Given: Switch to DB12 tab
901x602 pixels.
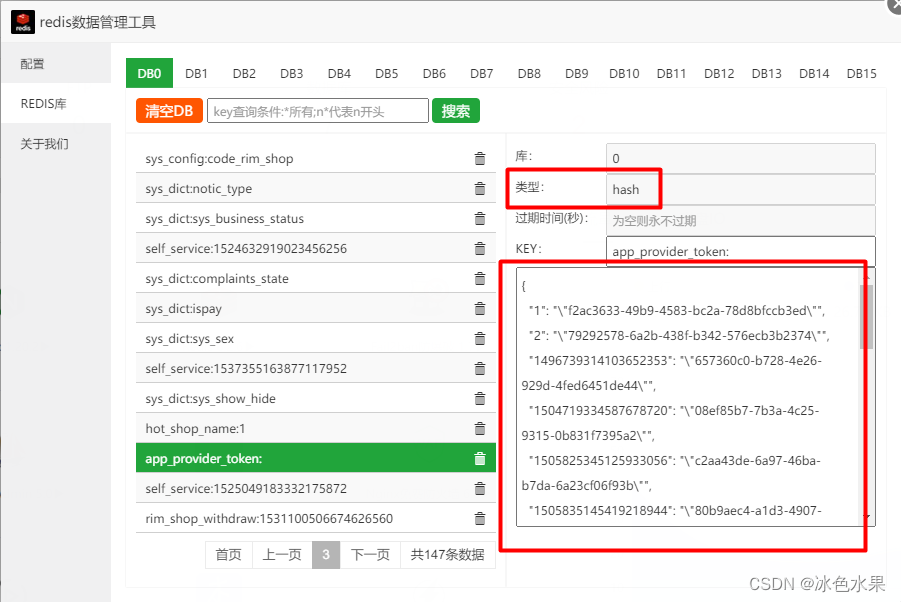Looking at the screenshot, I should pos(719,74).
